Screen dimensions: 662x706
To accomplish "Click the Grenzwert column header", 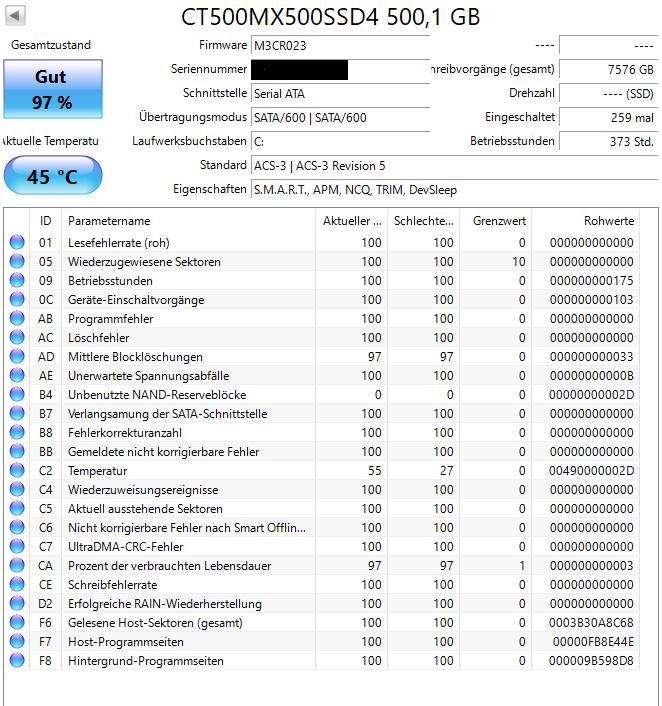I will 496,221.
